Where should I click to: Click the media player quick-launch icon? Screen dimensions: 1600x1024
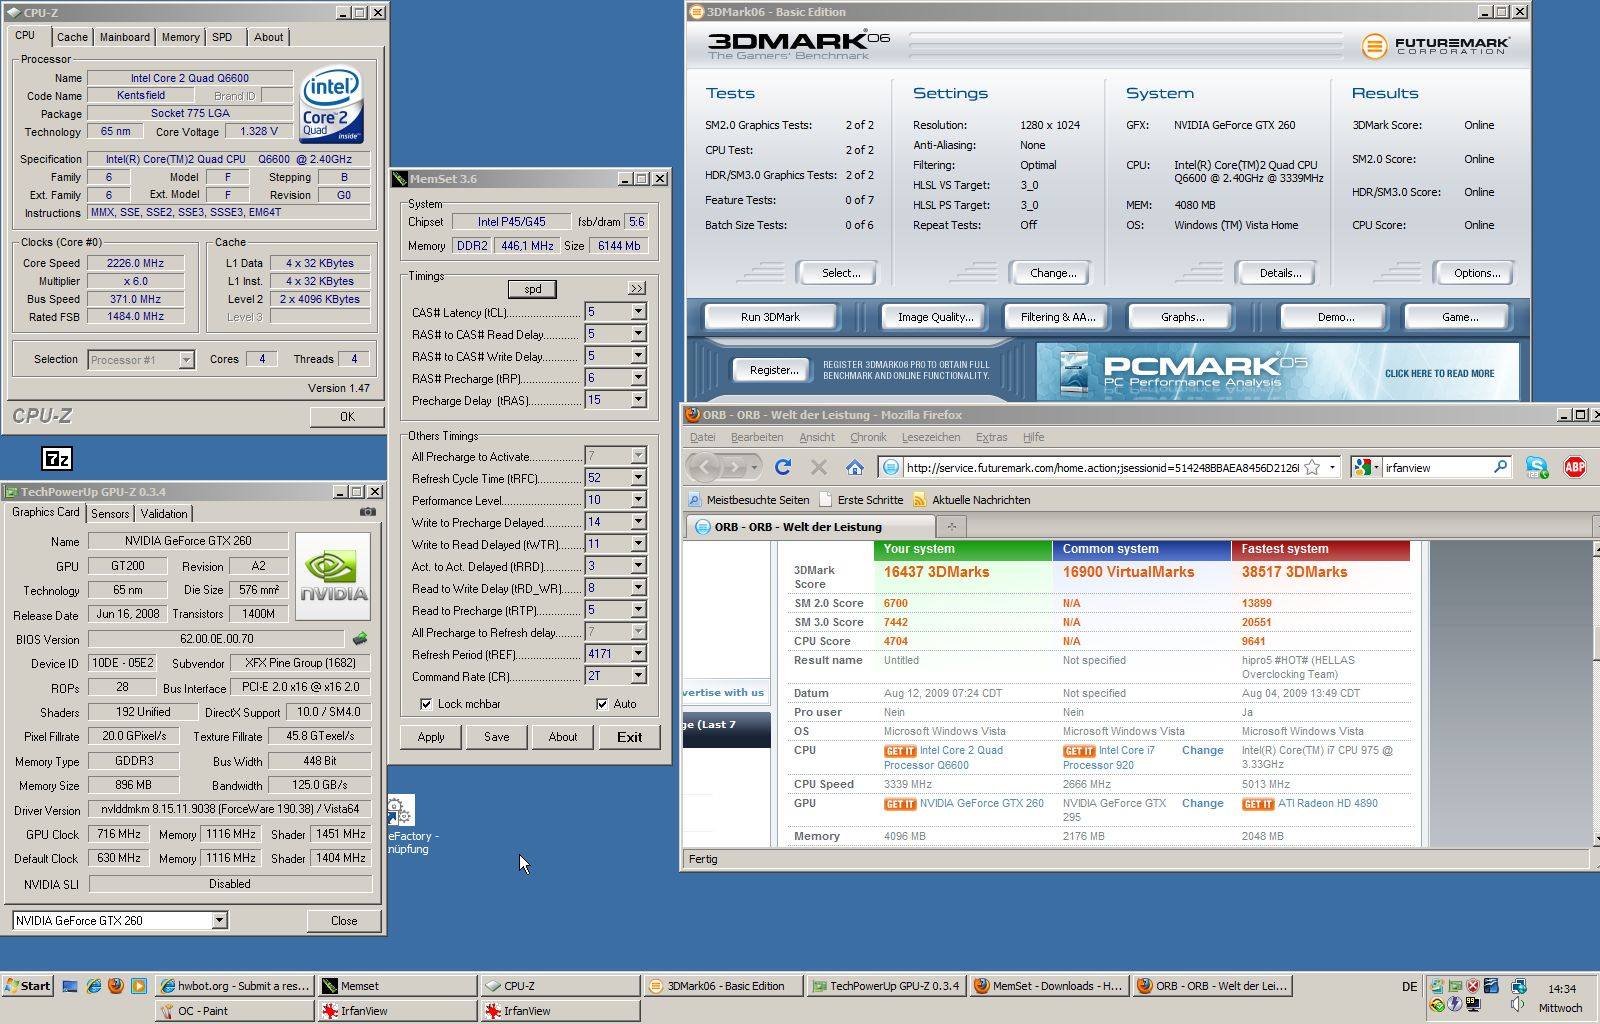[138, 986]
